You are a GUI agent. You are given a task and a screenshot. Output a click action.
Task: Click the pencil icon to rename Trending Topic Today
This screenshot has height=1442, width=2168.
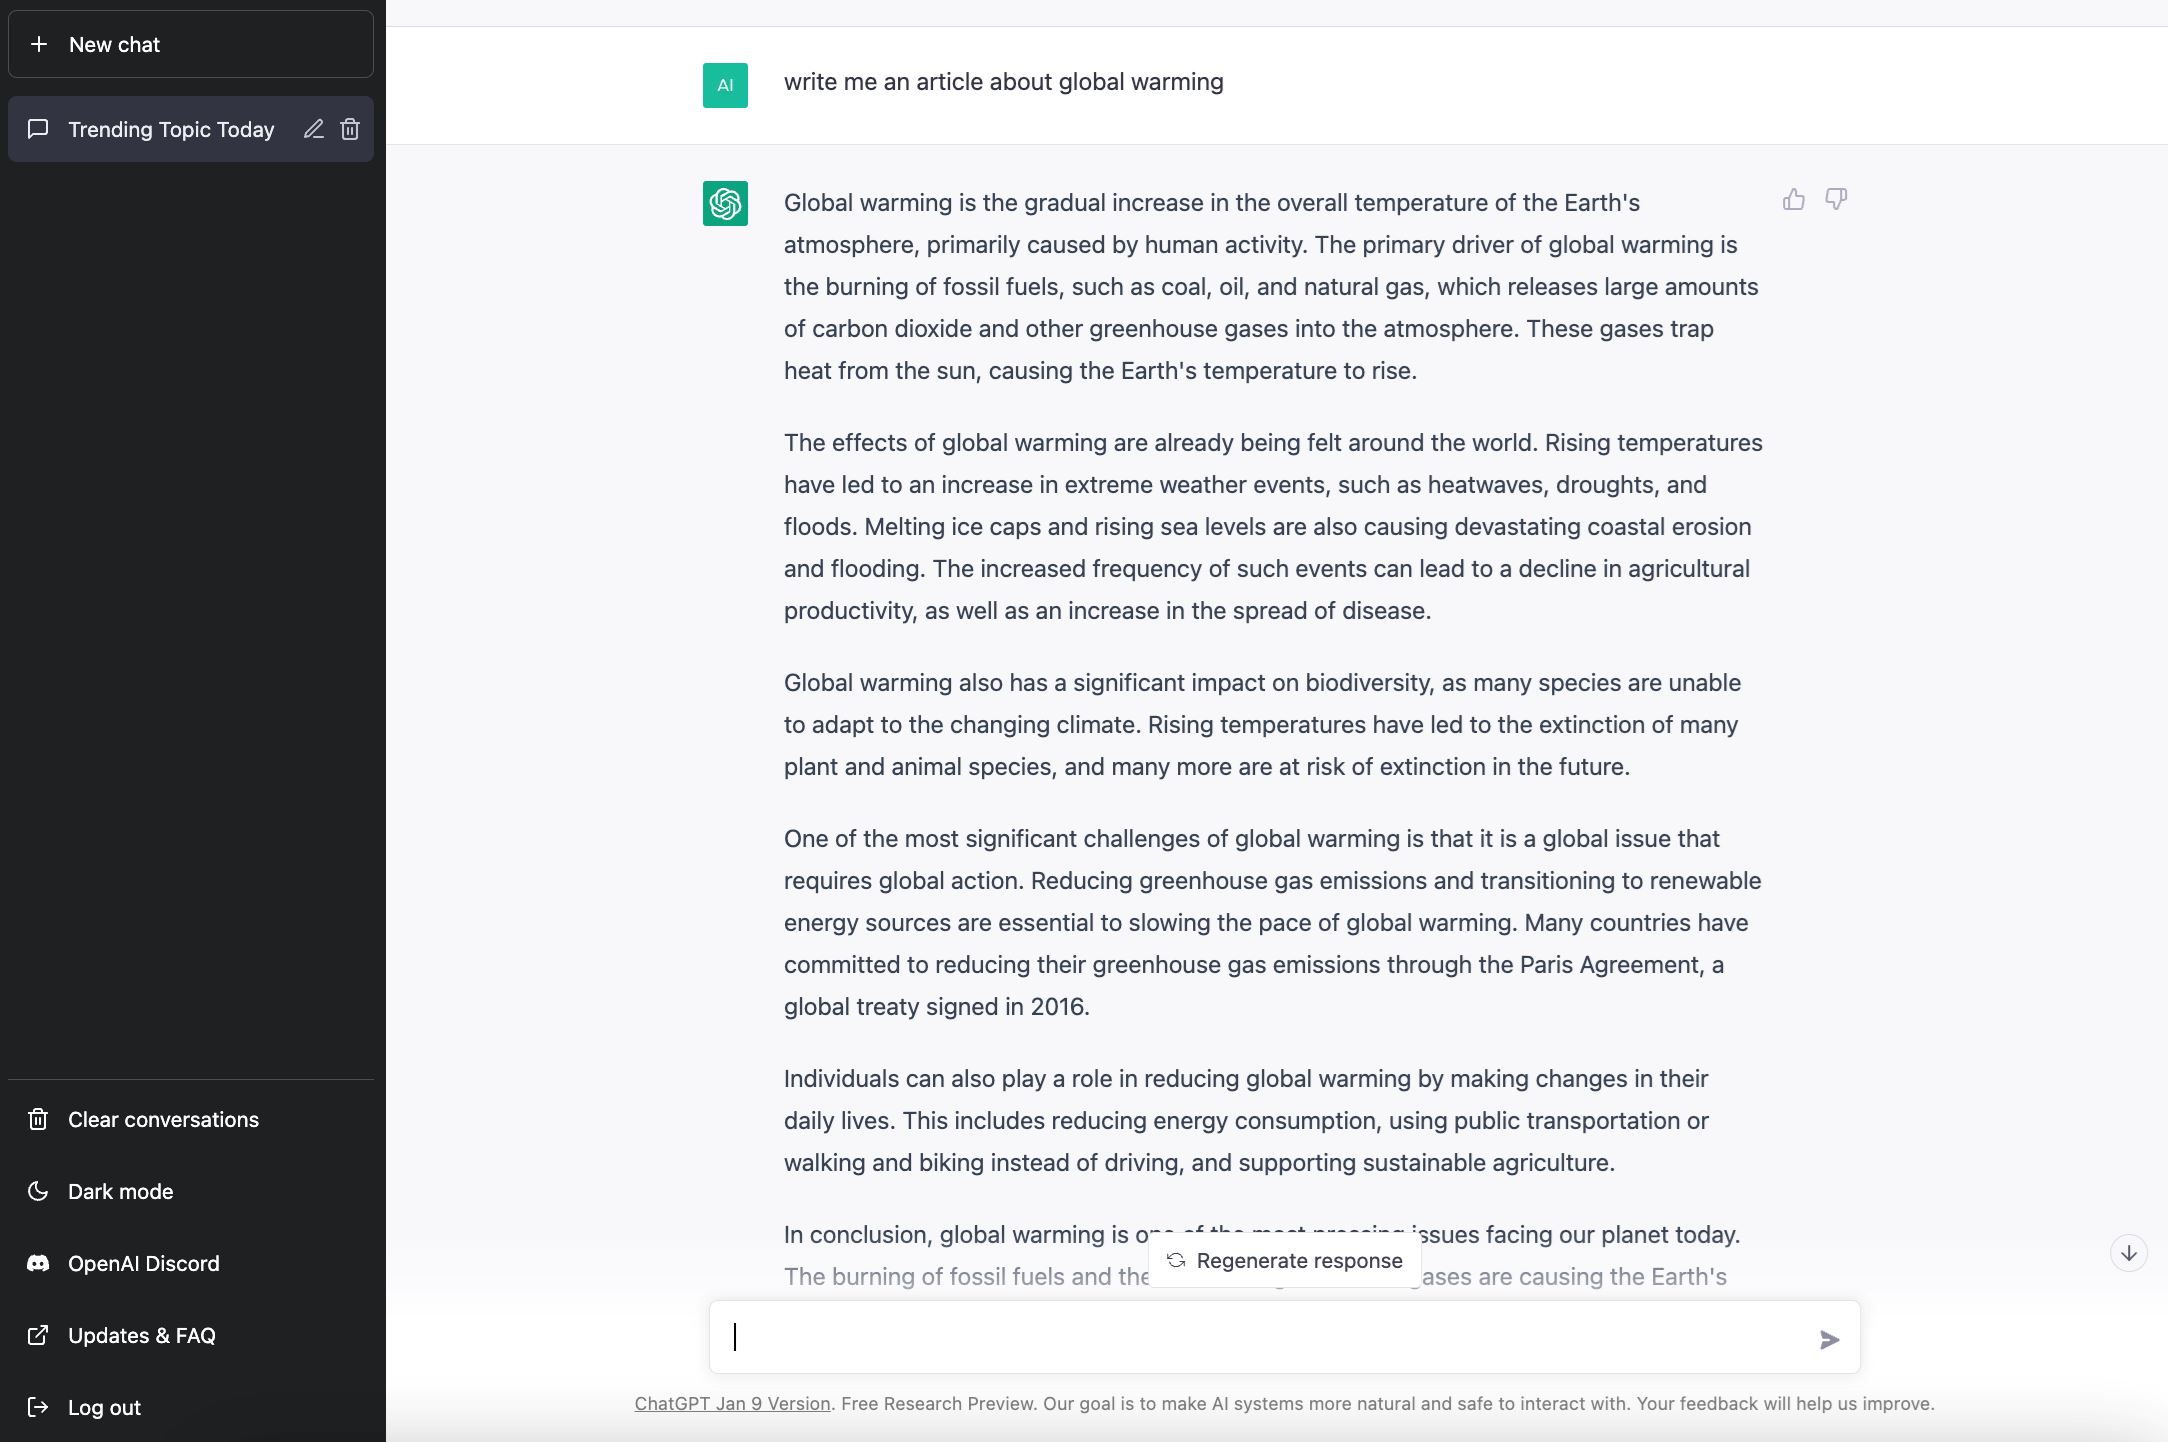[x=314, y=129]
